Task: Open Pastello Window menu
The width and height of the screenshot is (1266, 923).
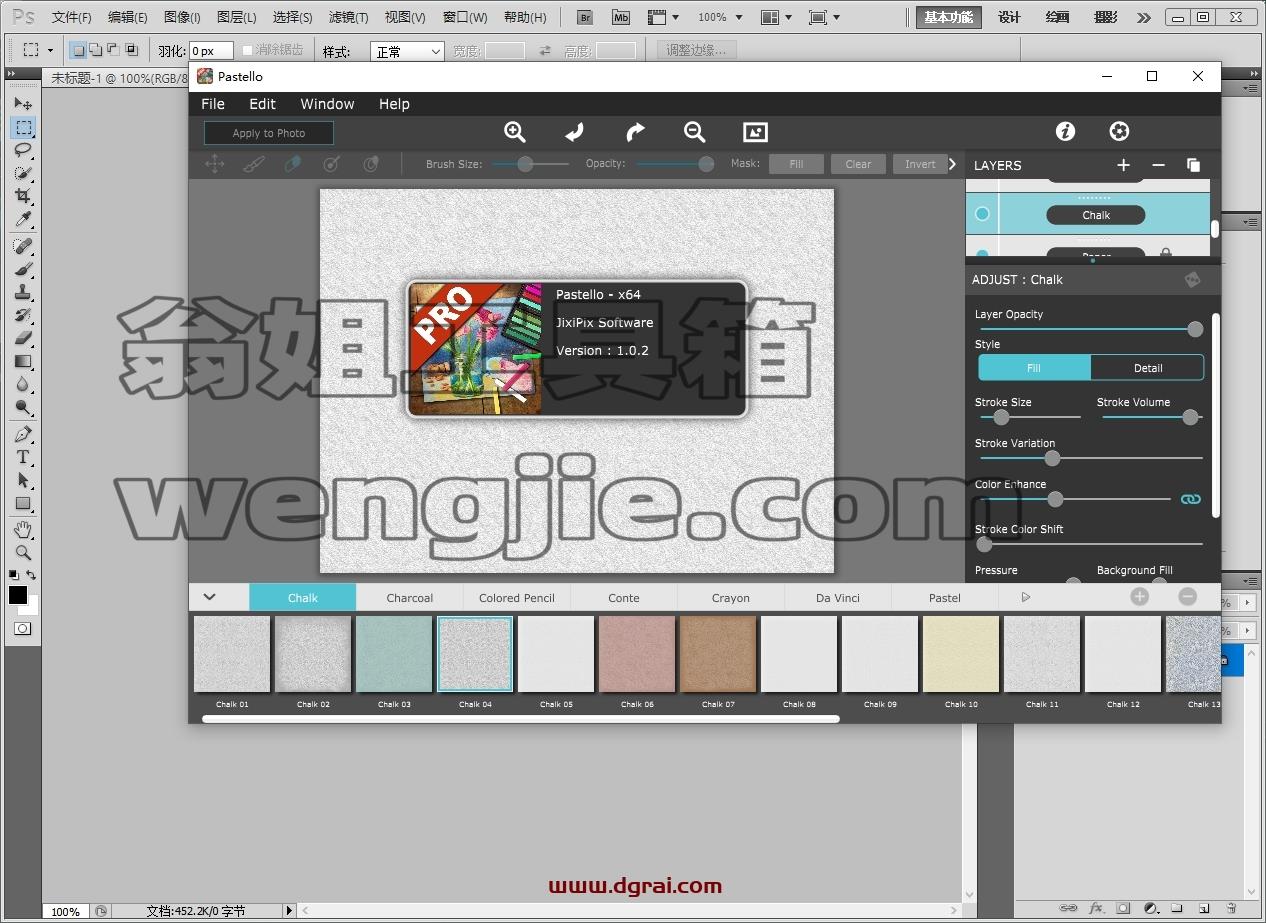Action: click(327, 104)
